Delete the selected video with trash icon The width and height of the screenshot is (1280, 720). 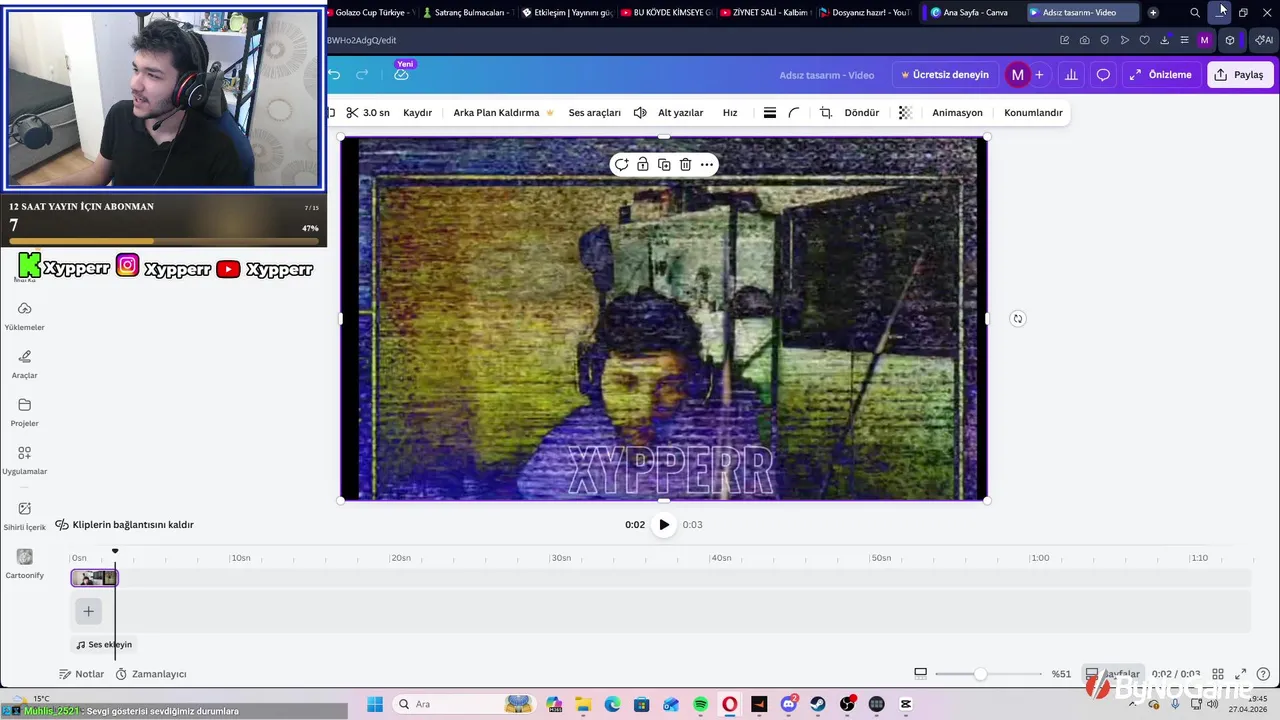point(685,165)
